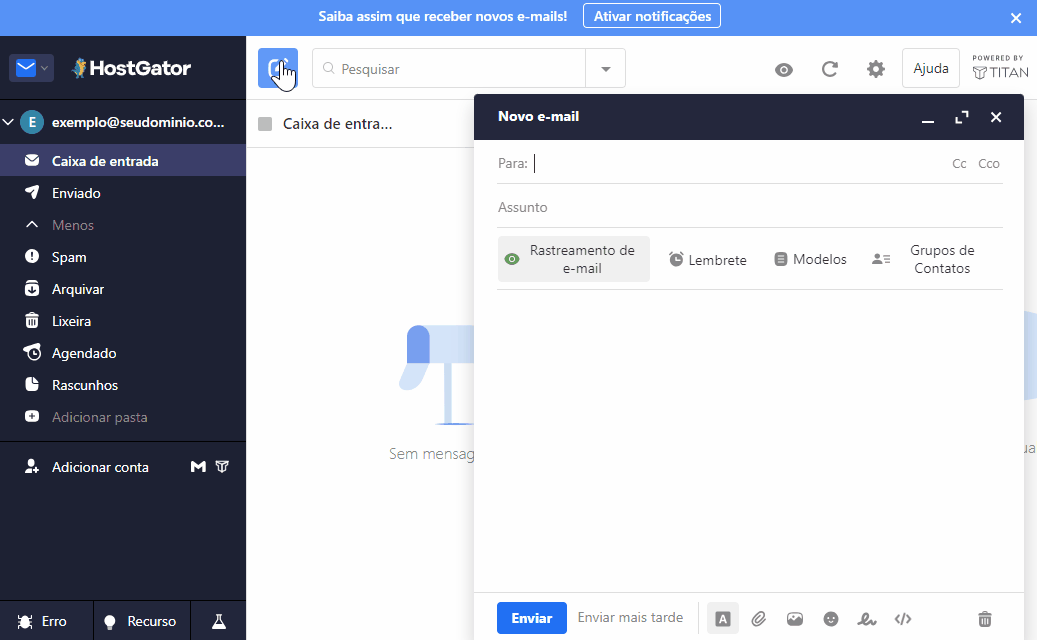Click the lab flask icon

click(x=219, y=621)
